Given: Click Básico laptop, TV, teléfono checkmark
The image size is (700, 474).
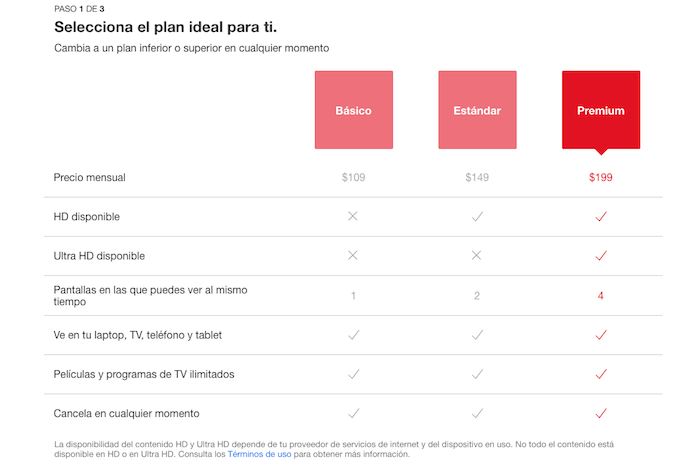Looking at the screenshot, I should coord(353,334).
